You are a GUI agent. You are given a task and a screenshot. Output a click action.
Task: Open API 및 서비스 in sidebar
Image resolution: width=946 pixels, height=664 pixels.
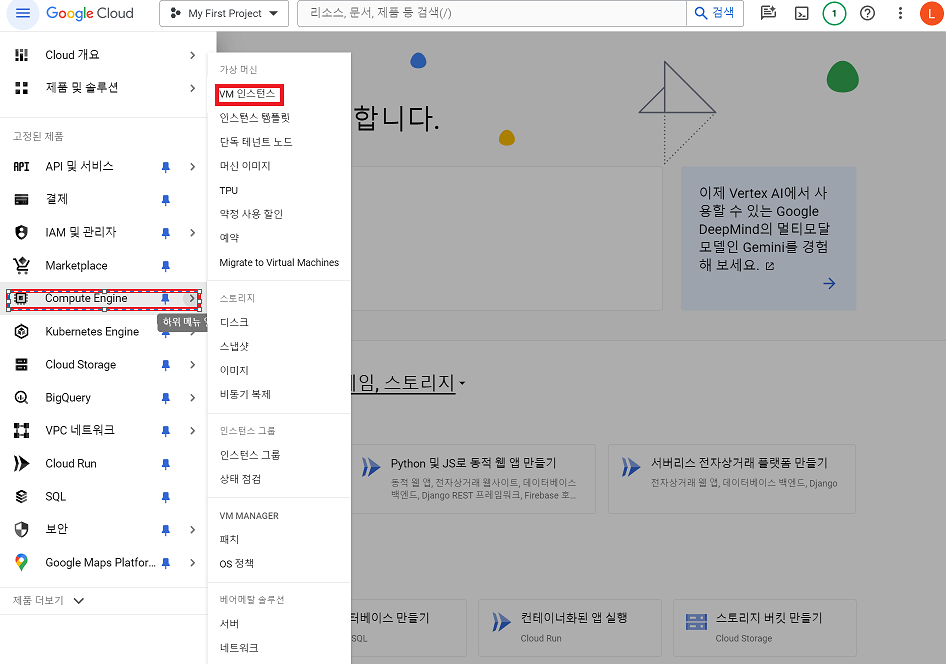click(x=79, y=166)
